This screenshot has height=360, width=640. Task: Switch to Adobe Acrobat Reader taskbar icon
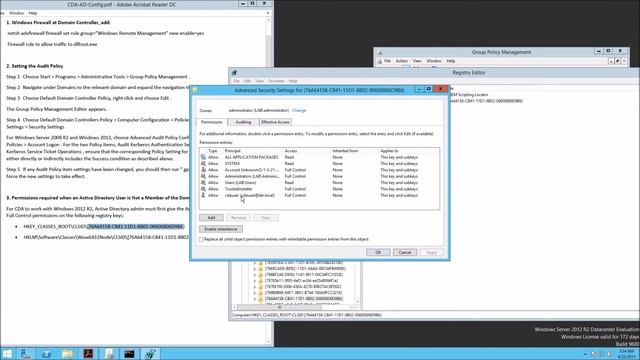click(x=88, y=354)
